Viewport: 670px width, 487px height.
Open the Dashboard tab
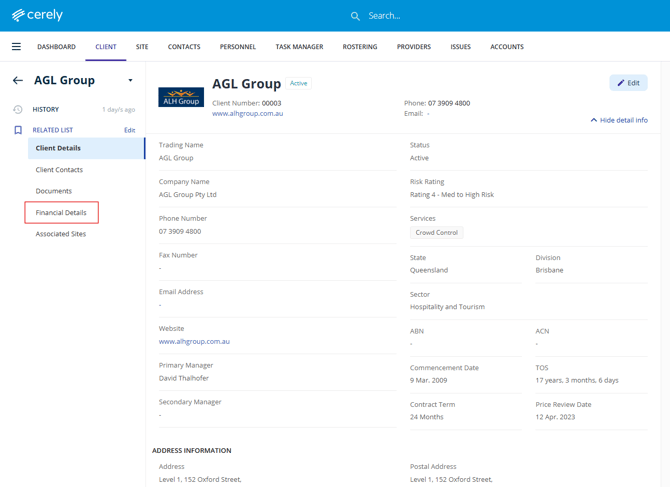coord(56,47)
